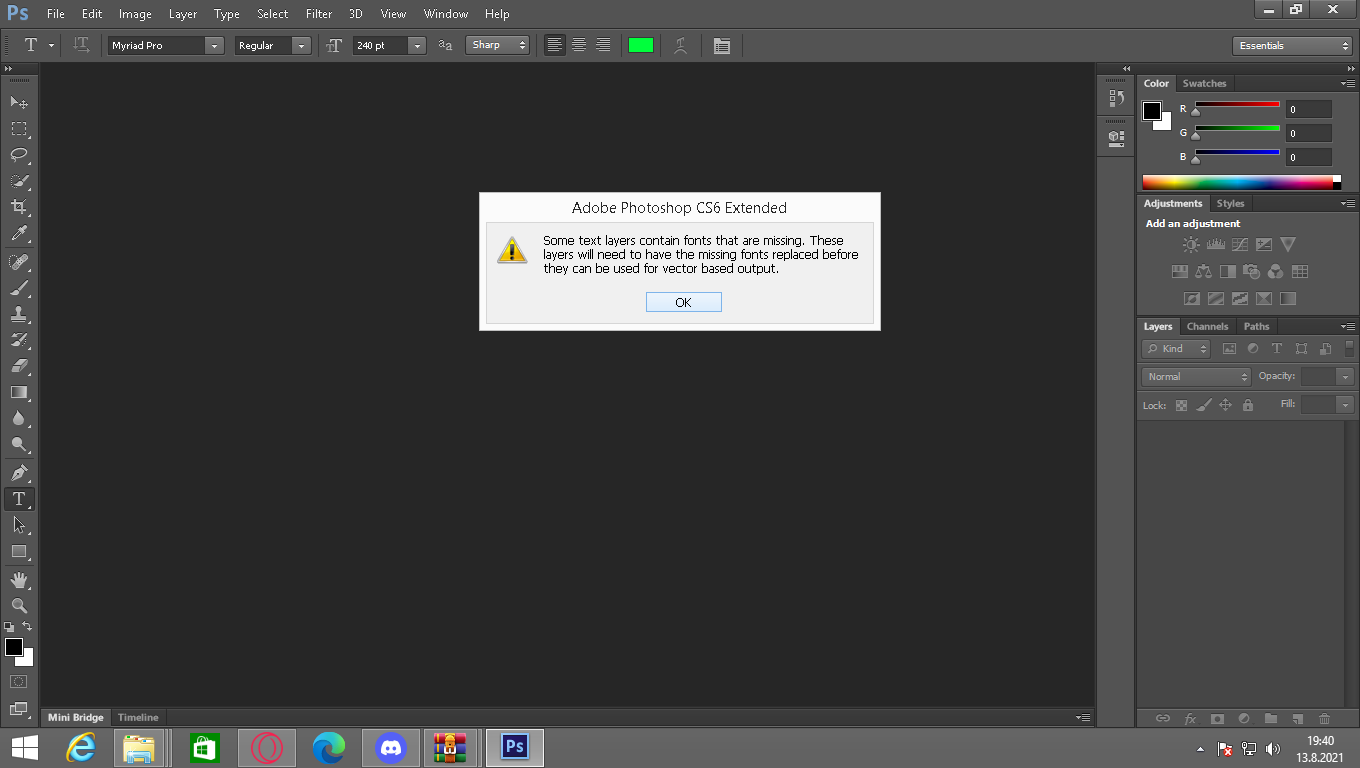This screenshot has height=768, width=1360.
Task: Add a Brightness/Contrast adjustment
Action: tap(1191, 244)
